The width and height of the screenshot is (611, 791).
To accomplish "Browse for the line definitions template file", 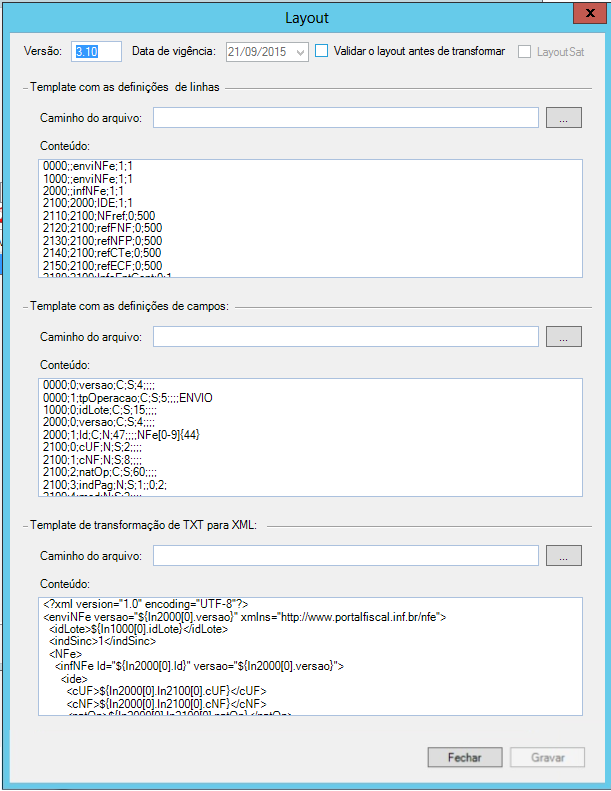I will pos(564,119).
